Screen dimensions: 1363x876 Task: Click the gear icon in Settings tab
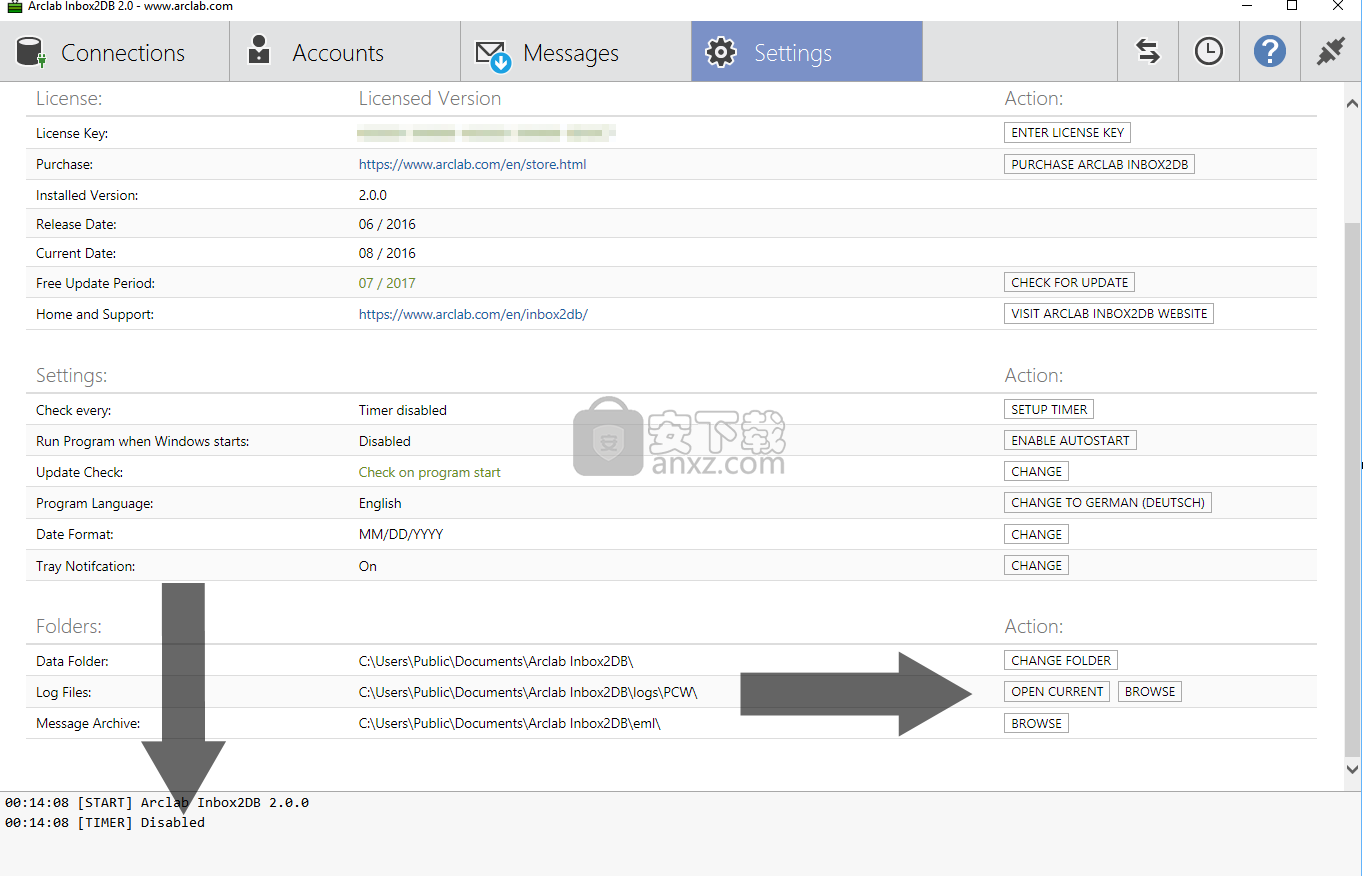point(721,52)
